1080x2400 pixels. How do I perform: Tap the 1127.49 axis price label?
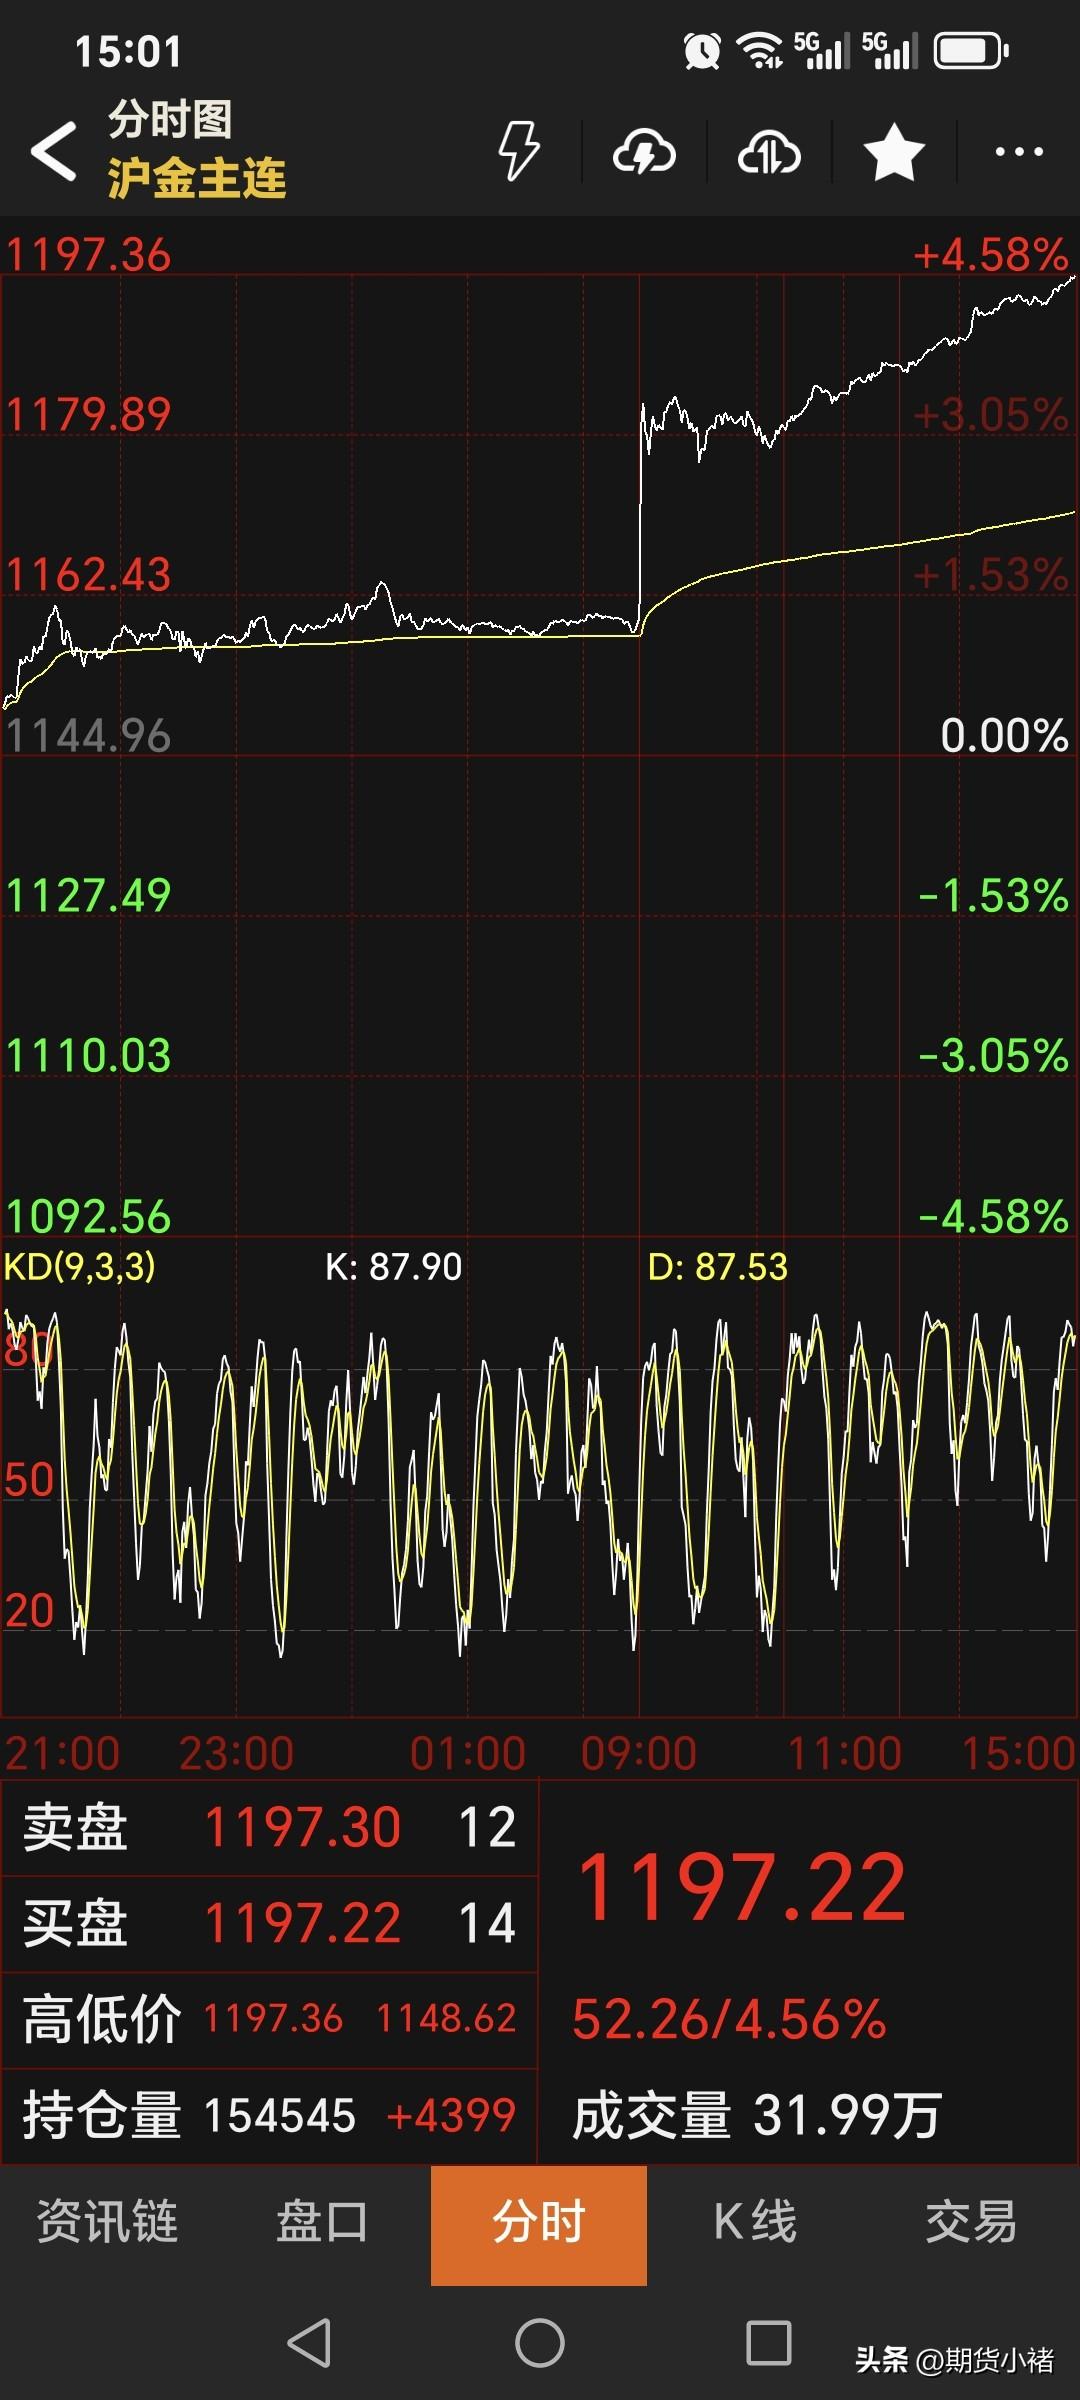pyautogui.click(x=88, y=895)
